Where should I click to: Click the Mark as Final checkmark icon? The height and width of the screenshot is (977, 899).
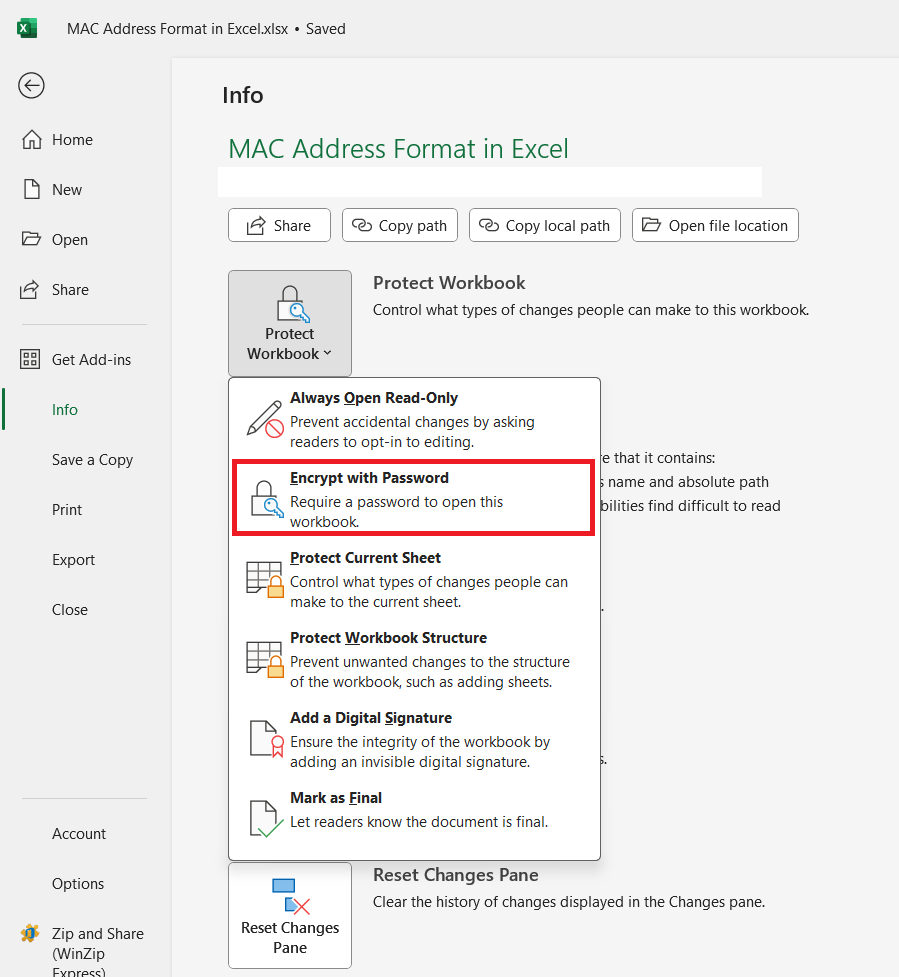click(x=267, y=819)
